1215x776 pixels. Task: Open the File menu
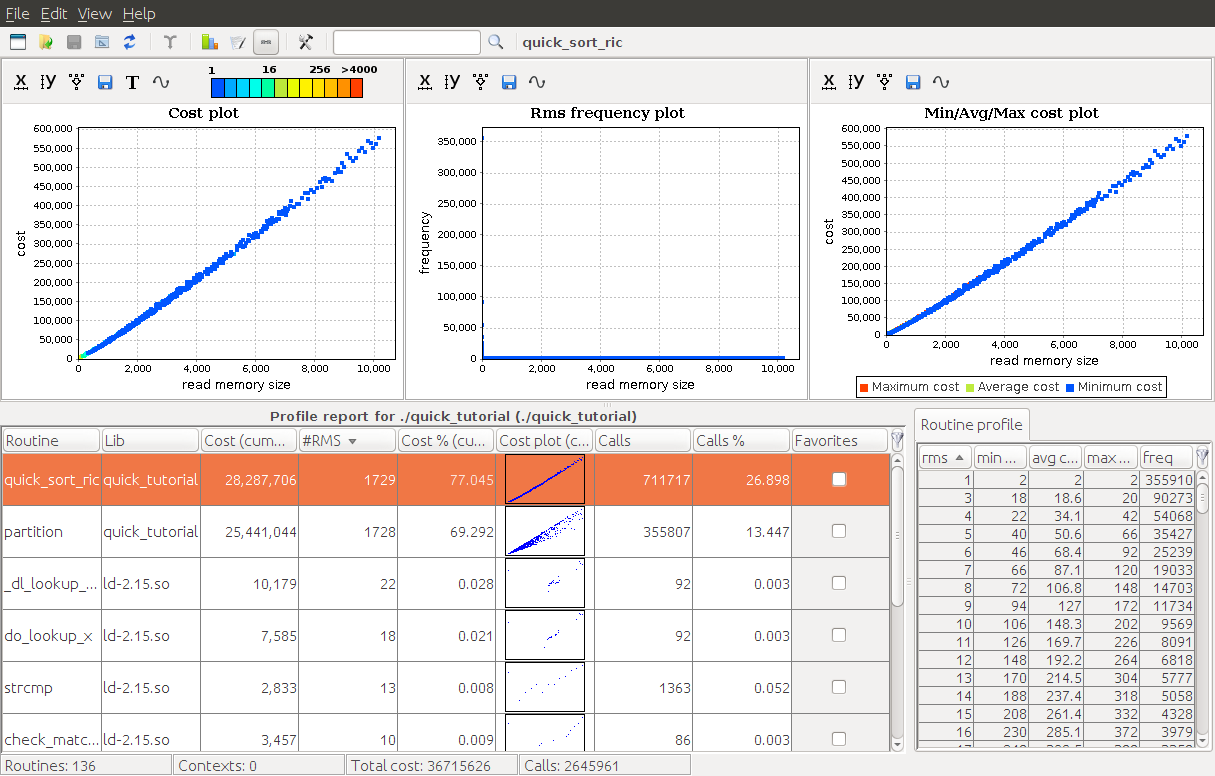[x=18, y=13]
